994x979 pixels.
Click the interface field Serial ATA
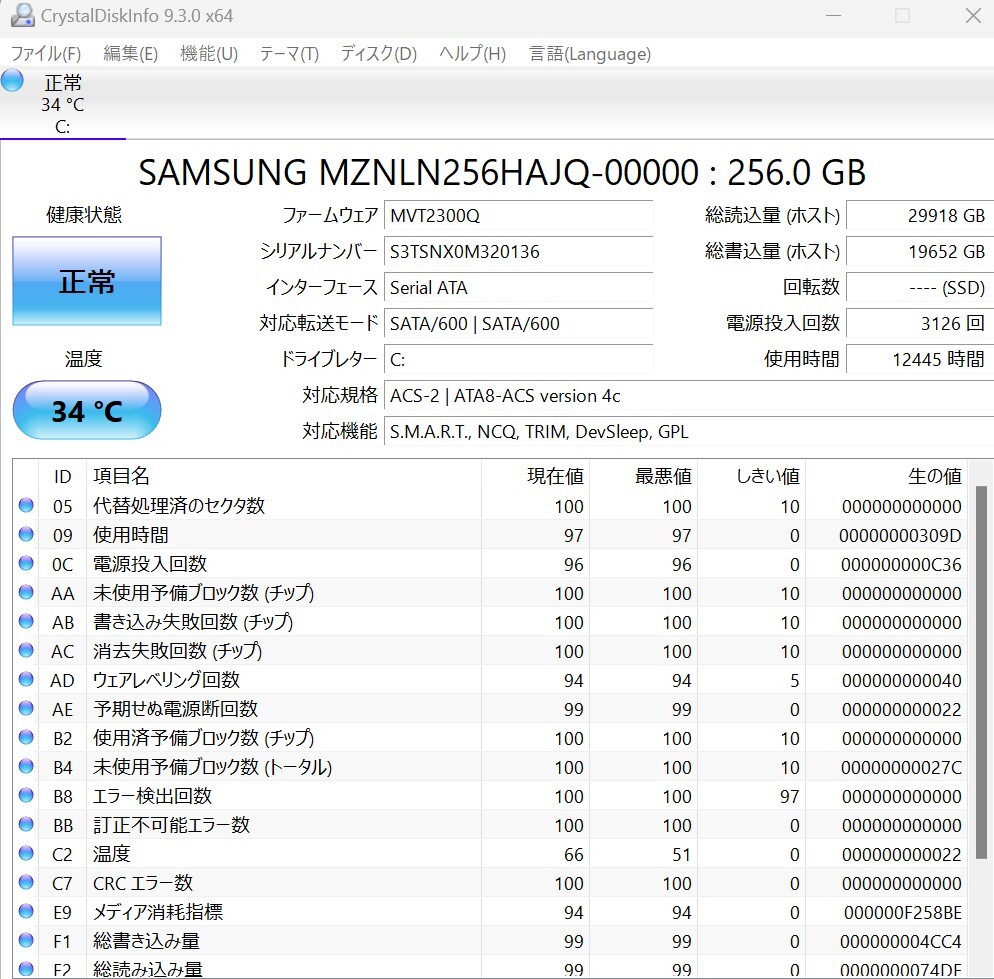point(519,288)
